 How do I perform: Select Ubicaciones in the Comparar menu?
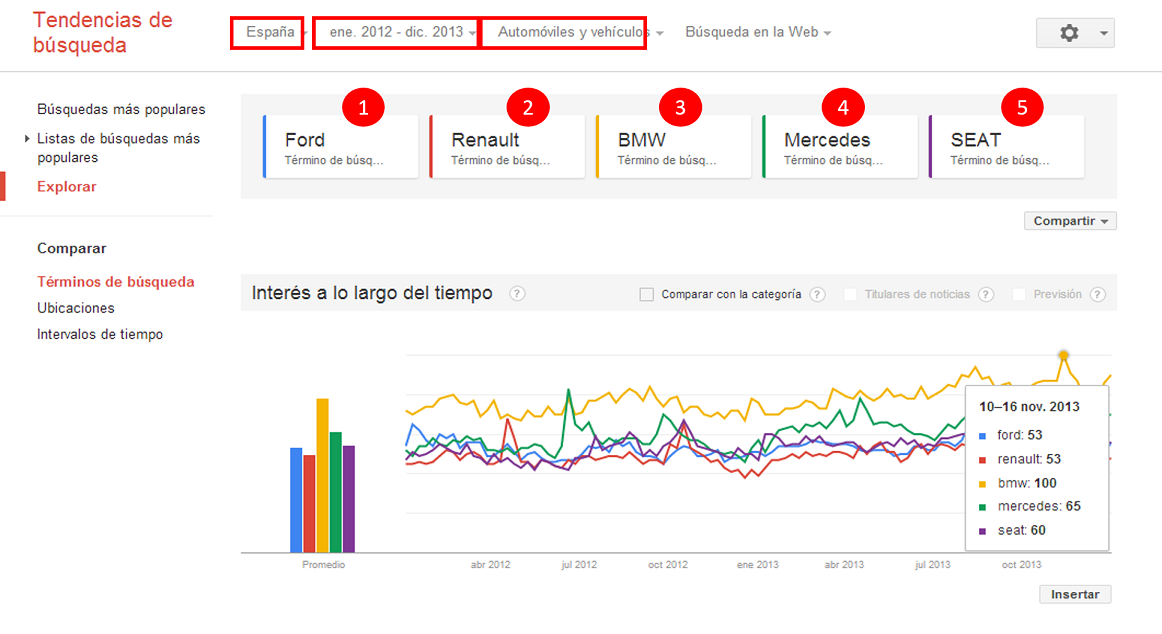[x=76, y=308]
